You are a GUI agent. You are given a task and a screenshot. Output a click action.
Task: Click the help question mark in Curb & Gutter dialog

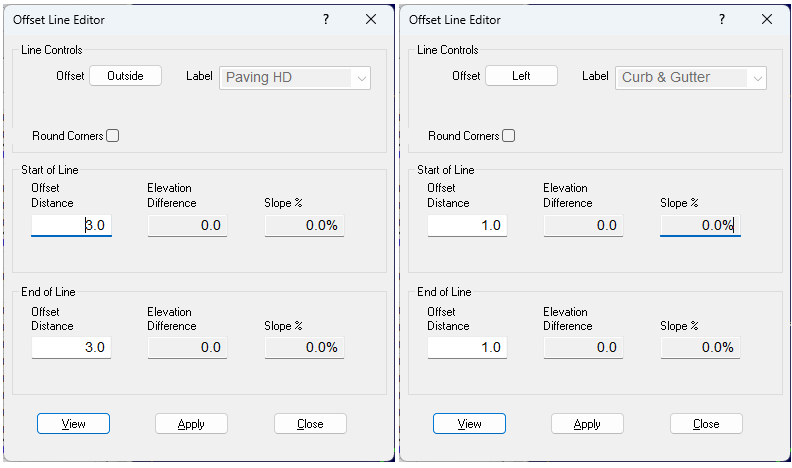(x=722, y=19)
